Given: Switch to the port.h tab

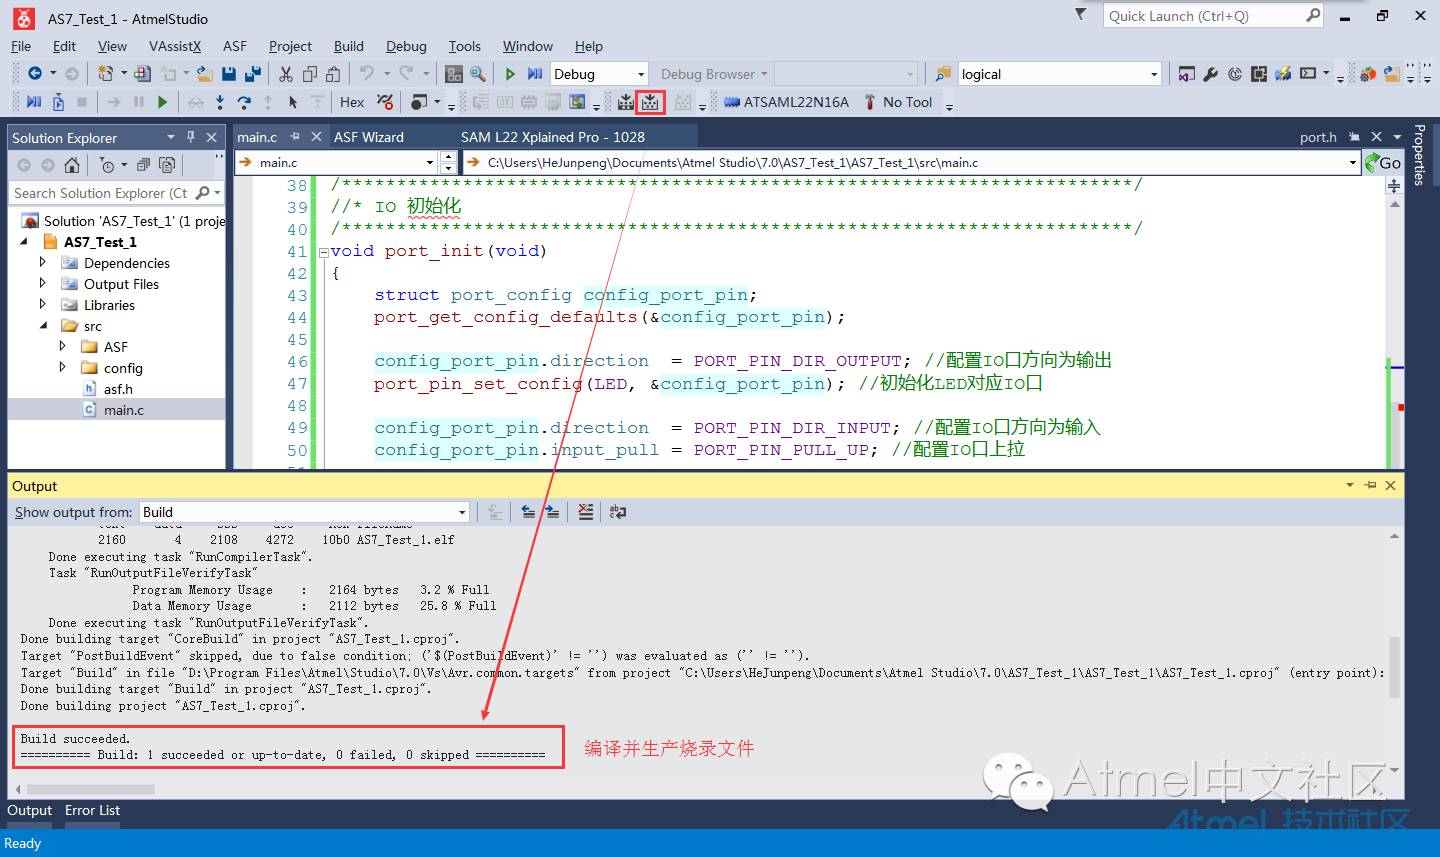Looking at the screenshot, I should click(x=1318, y=137).
